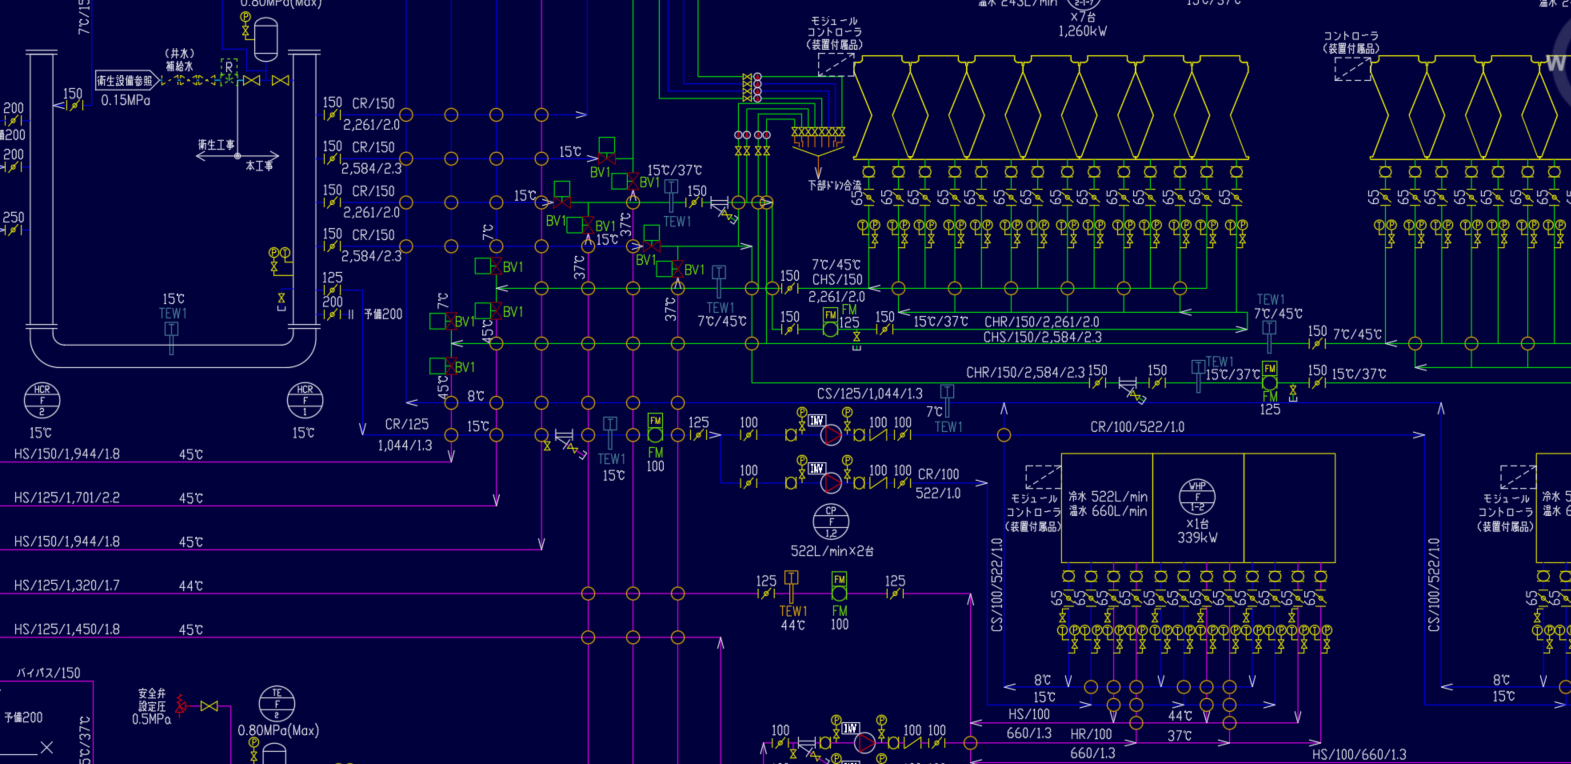The width and height of the screenshot is (1571, 764).
Task: Click the CHS/150/2,584/2.3 pipe label
Action: (x=1042, y=338)
